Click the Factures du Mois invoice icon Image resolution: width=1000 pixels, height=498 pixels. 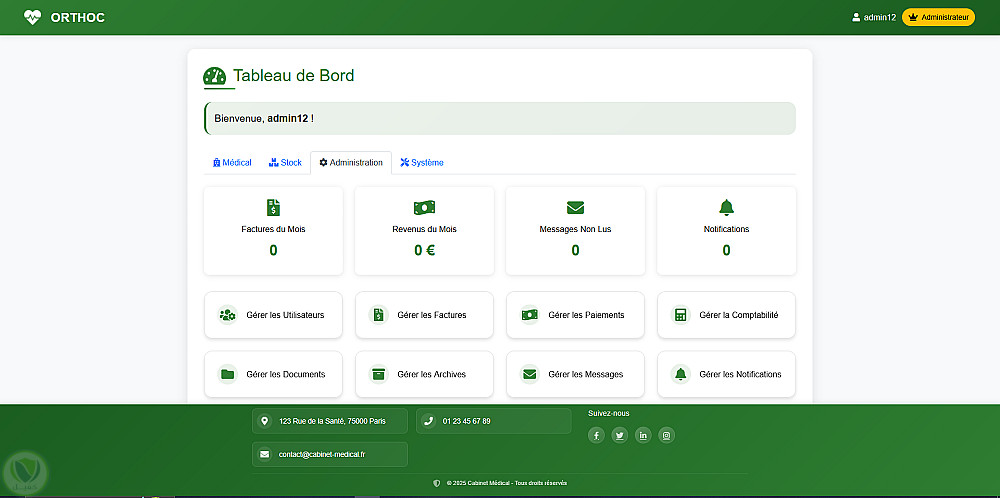click(x=273, y=207)
